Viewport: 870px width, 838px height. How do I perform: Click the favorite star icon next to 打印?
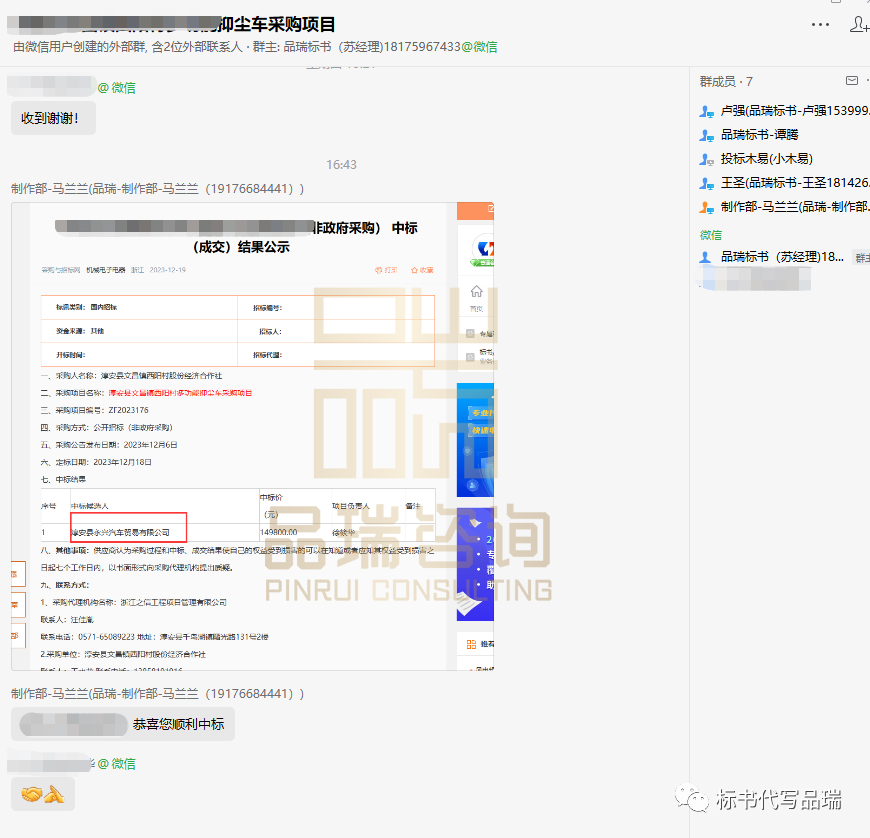coord(414,270)
